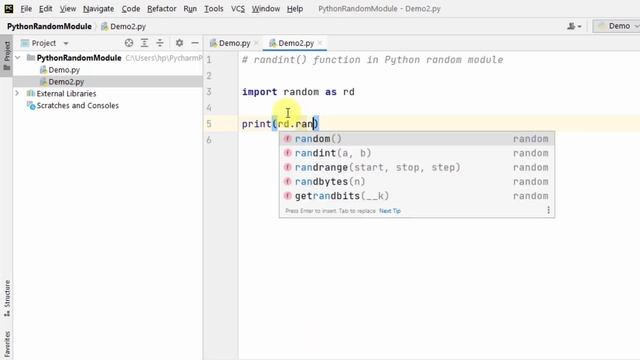Open the Navigate menu

point(98,9)
